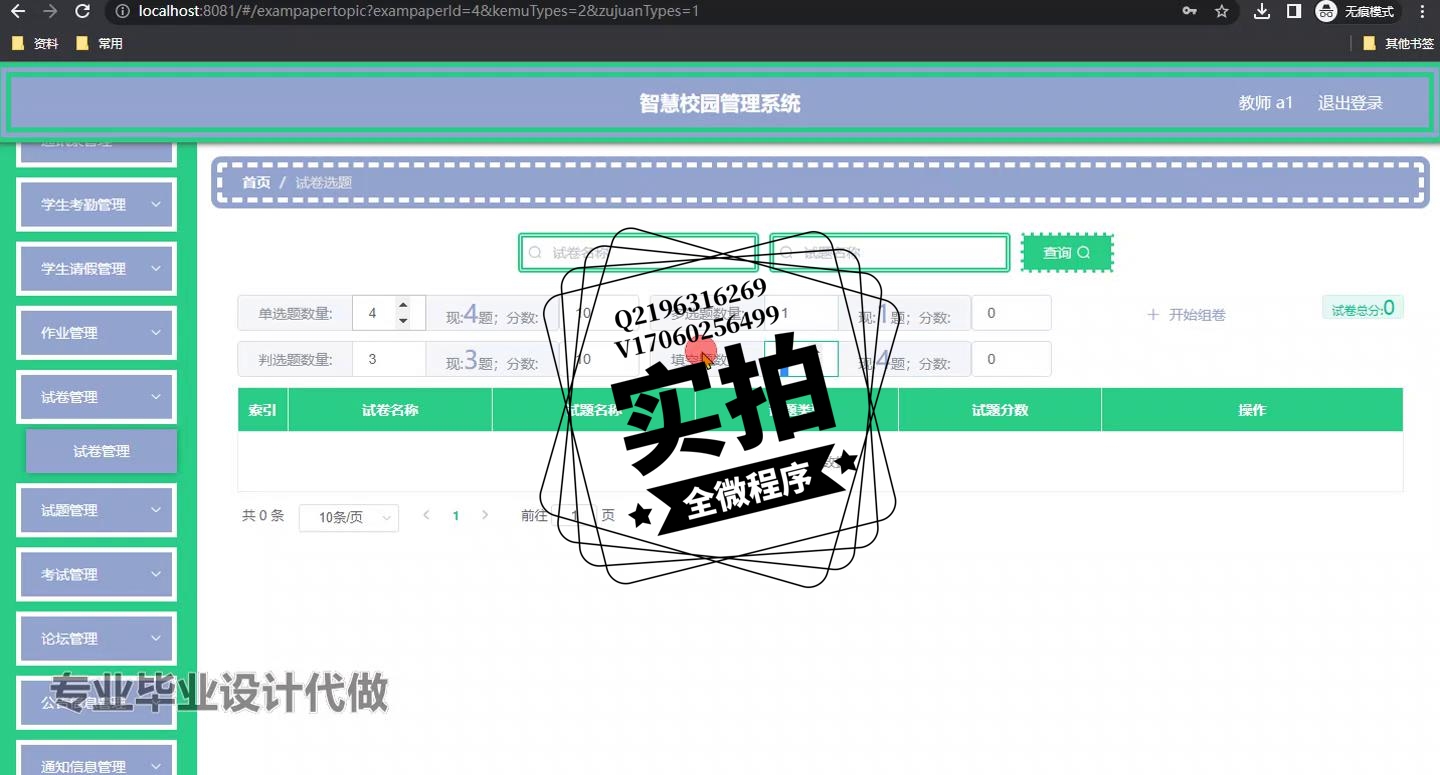This screenshot has width=1440, height=775.
Task: Click the 索引 column header
Action: tap(263, 410)
